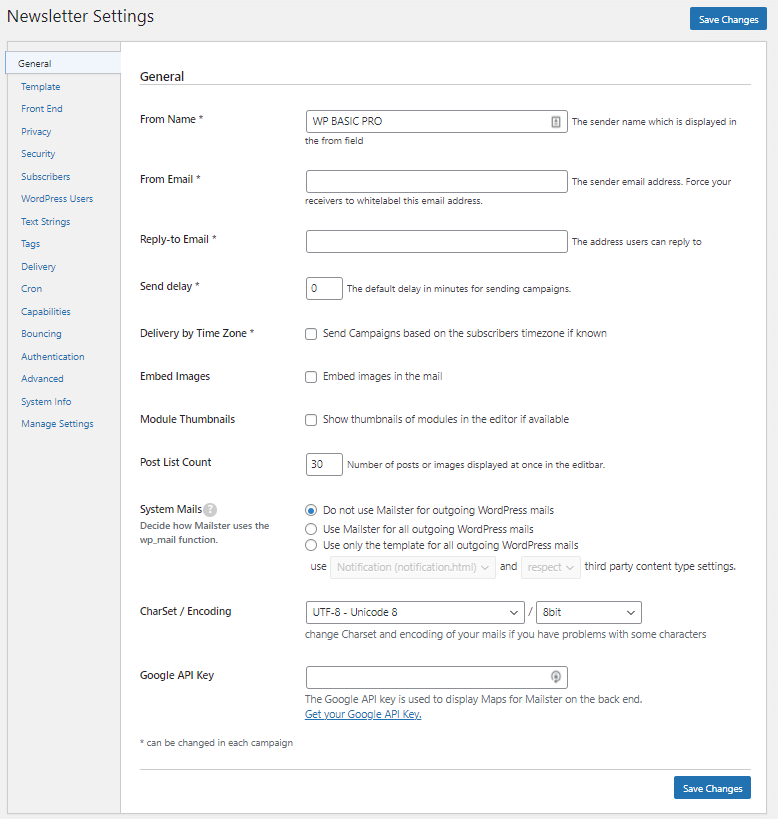Click the key icon in Google API Key field
This screenshot has height=819, width=778.
coord(556,678)
